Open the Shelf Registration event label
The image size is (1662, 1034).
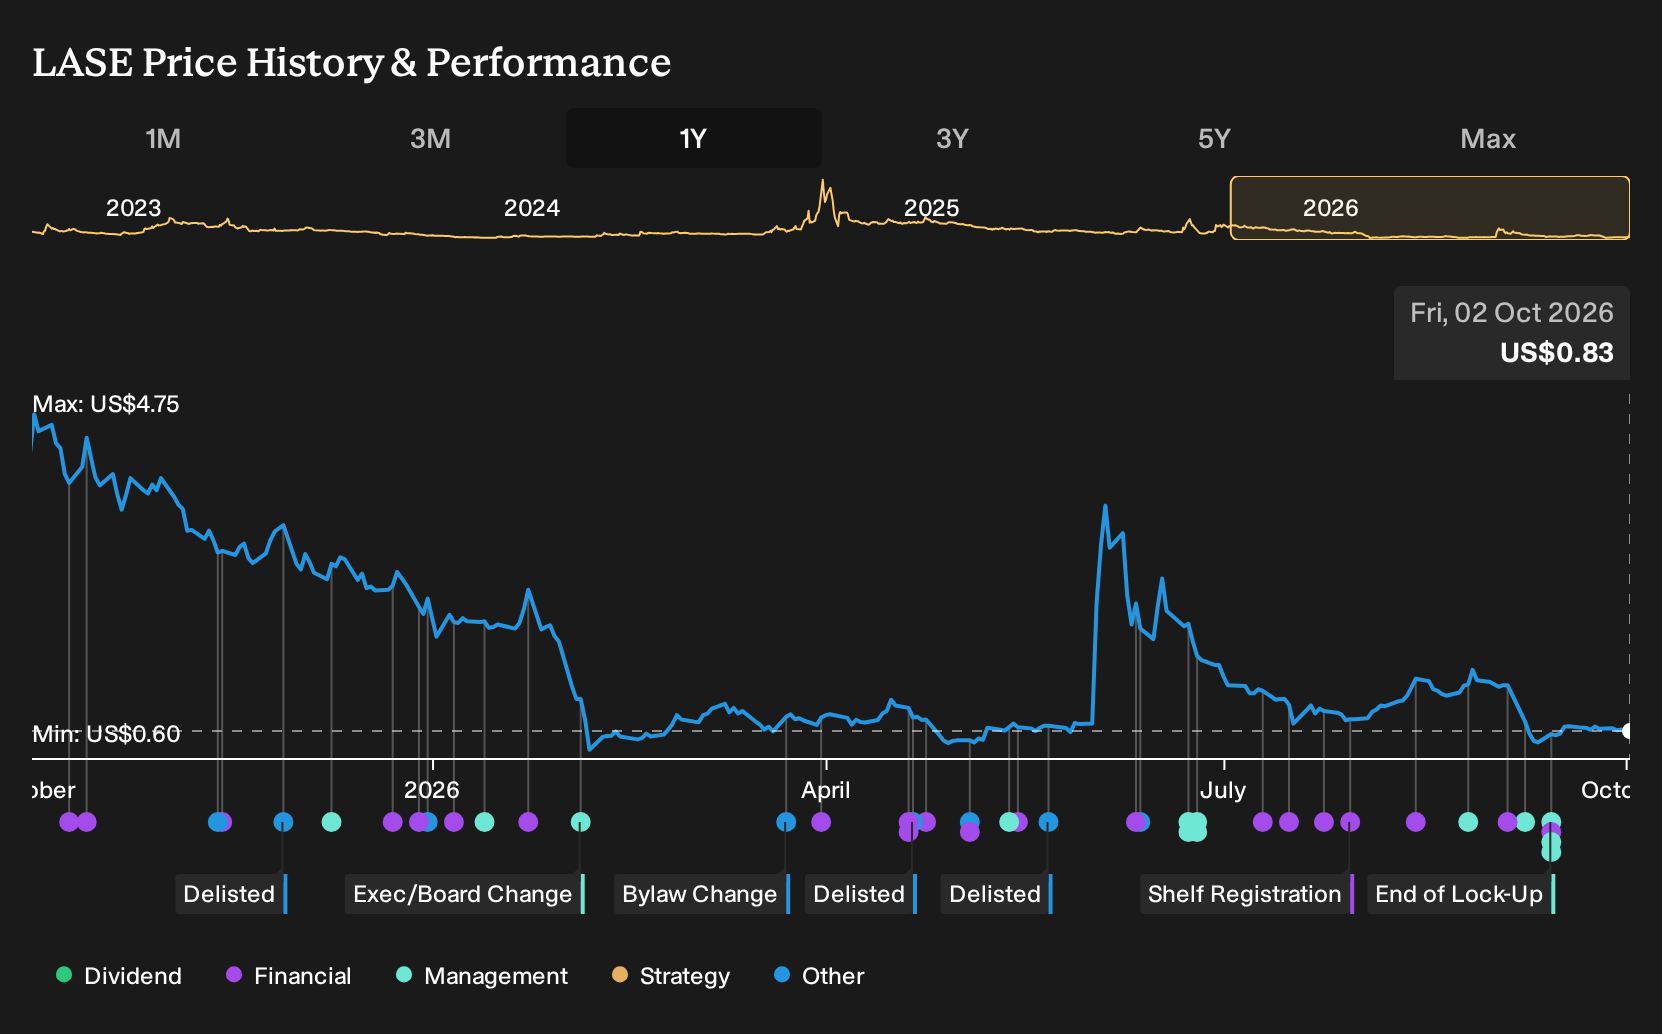point(1247,894)
